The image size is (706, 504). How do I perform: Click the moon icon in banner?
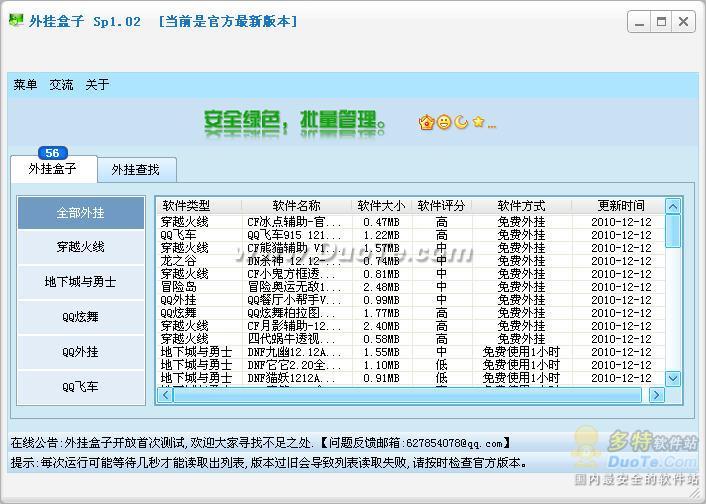[x=461, y=122]
